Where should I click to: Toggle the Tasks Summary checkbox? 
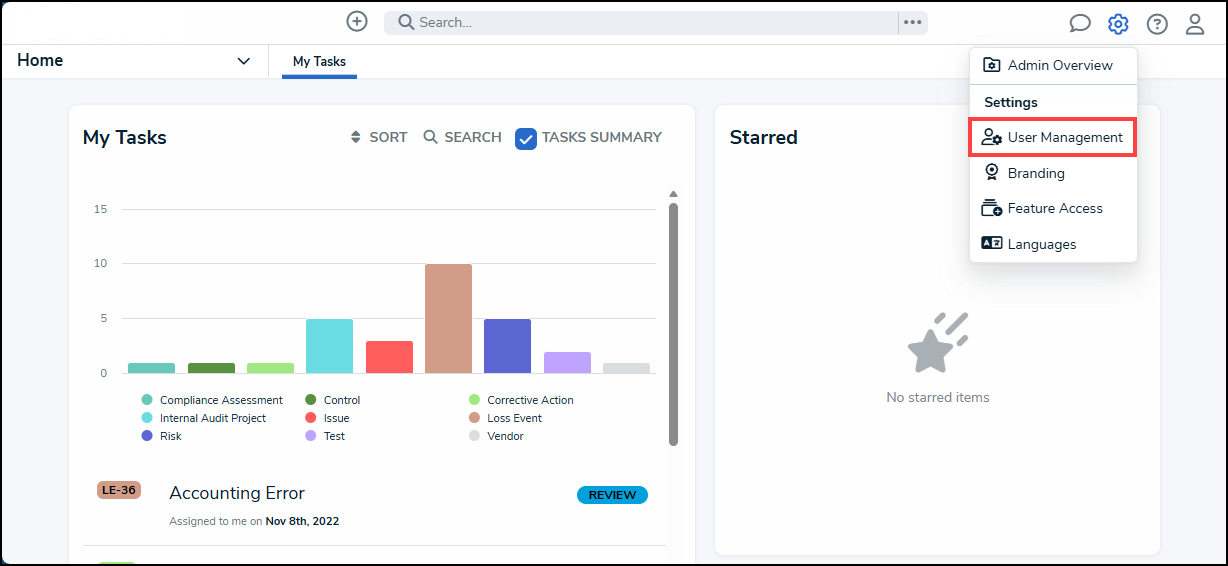coord(526,138)
